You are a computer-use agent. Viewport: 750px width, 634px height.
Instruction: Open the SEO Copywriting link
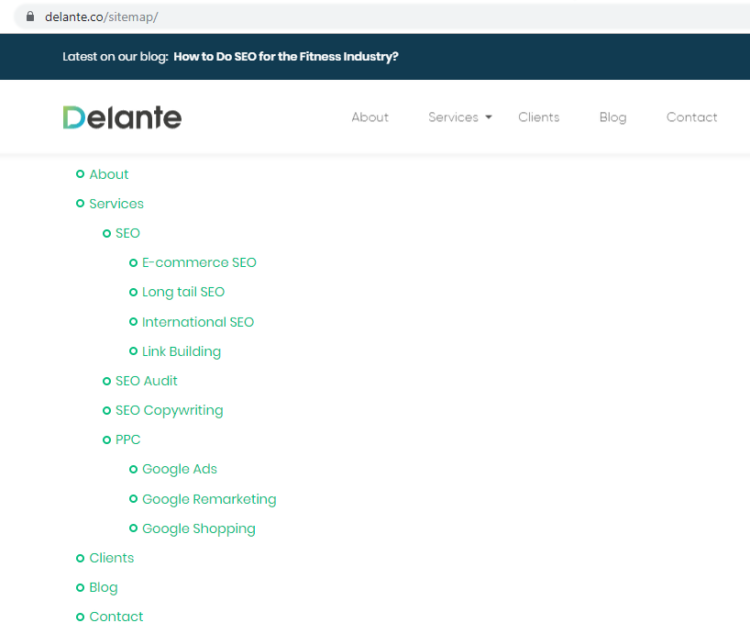click(169, 411)
